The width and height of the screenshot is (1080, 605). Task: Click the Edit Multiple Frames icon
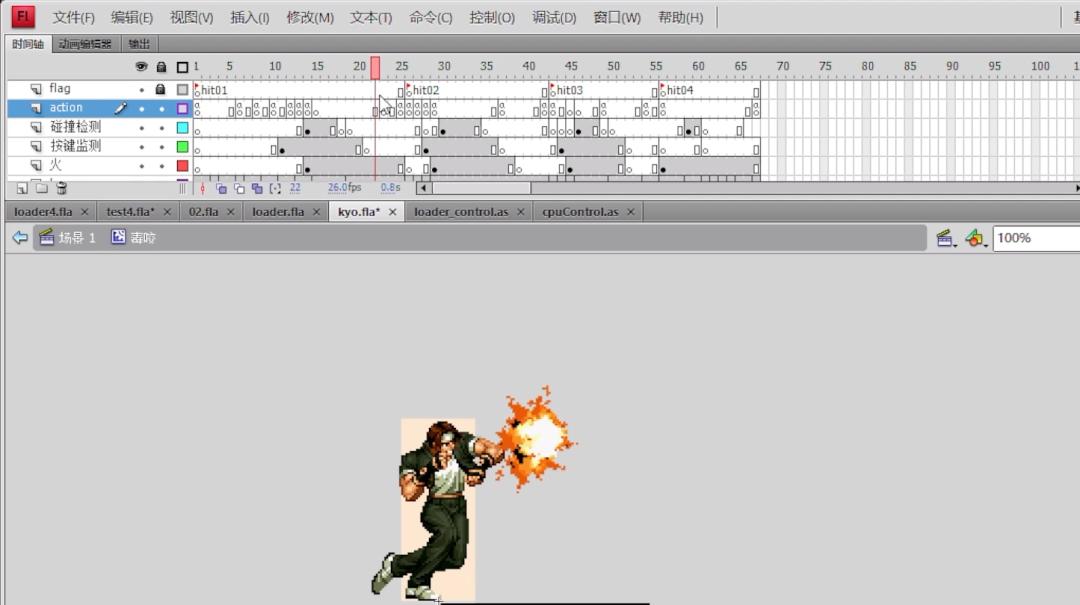coord(258,188)
